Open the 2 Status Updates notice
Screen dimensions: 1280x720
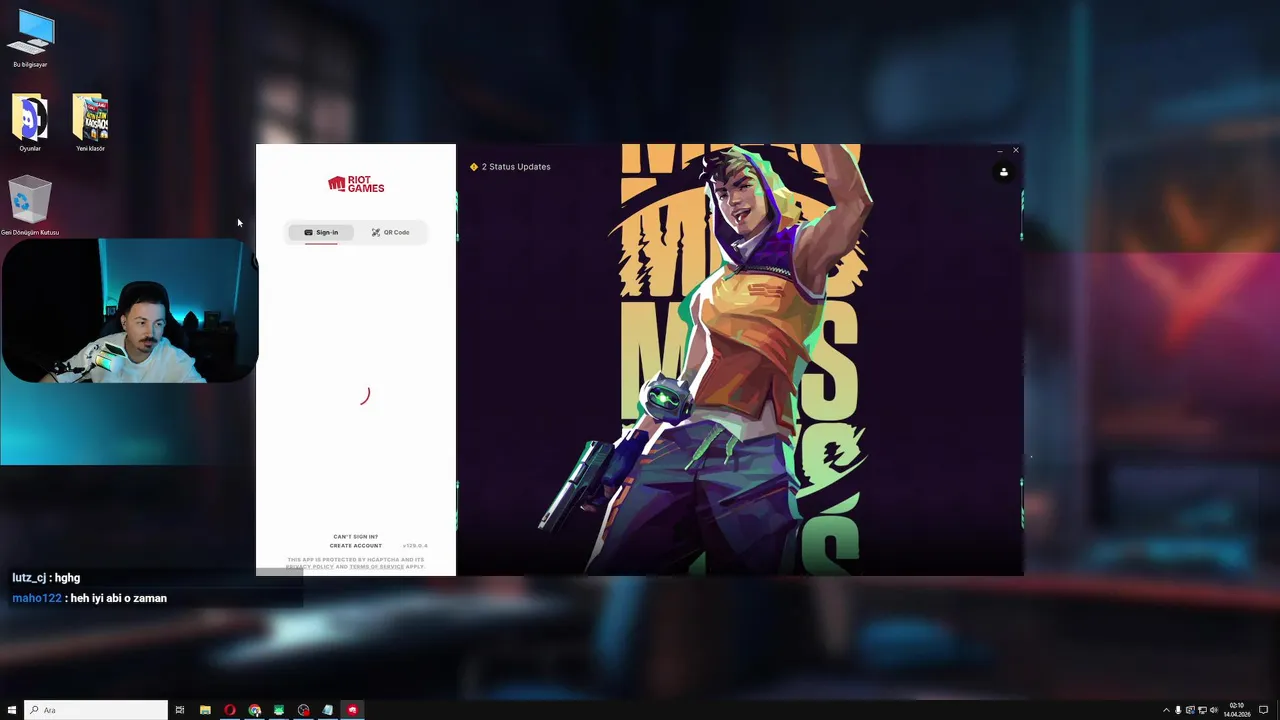pos(510,167)
